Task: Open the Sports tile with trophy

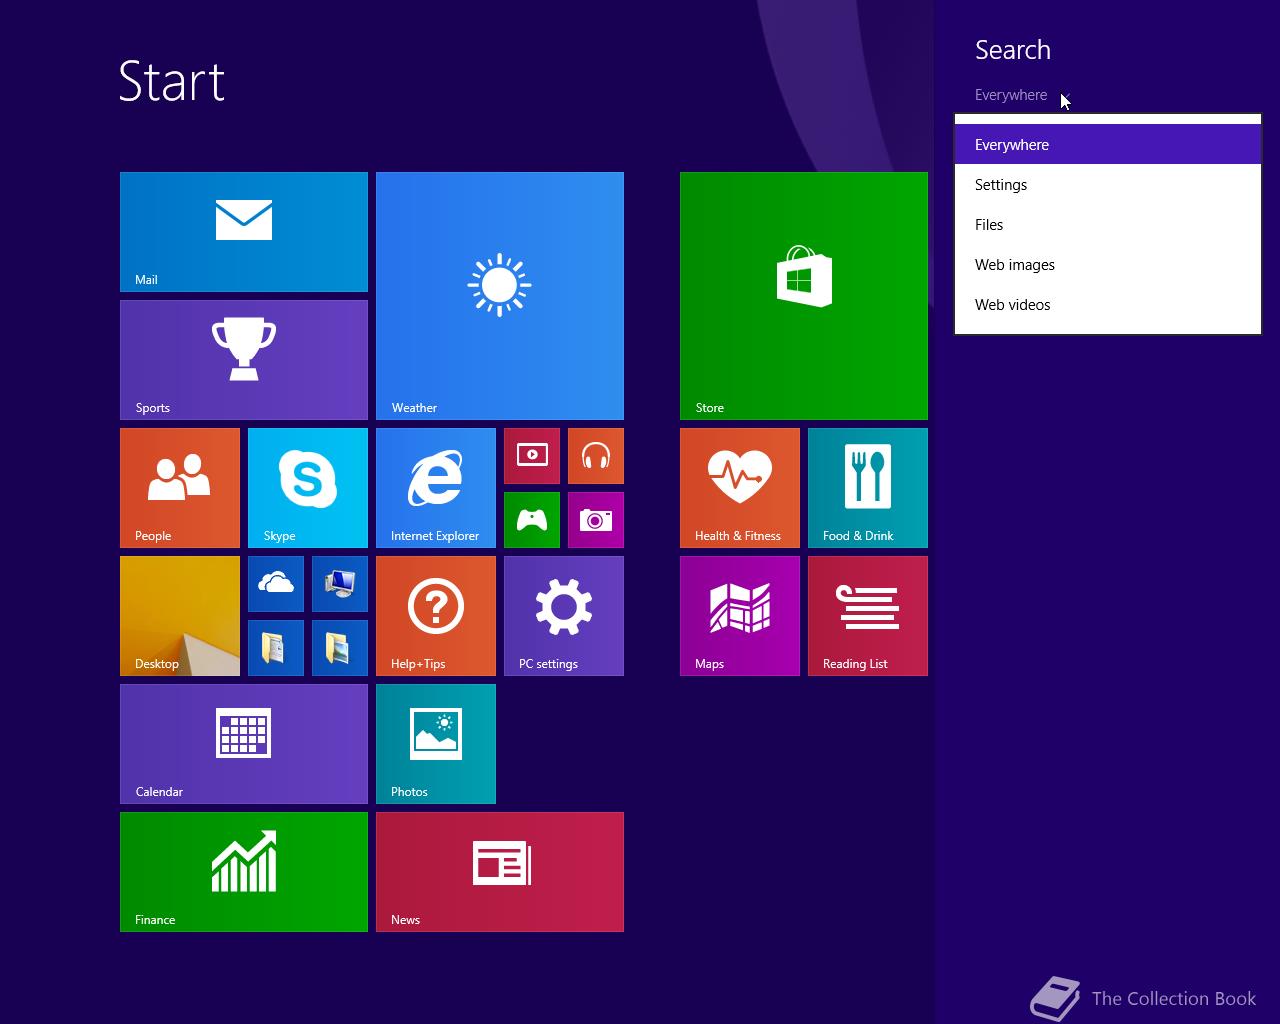Action: tap(244, 360)
